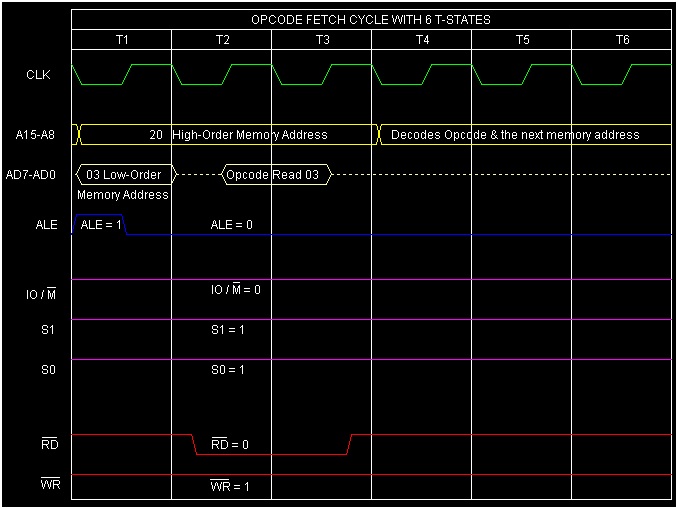Click the A15-A8 signal label

(35, 135)
